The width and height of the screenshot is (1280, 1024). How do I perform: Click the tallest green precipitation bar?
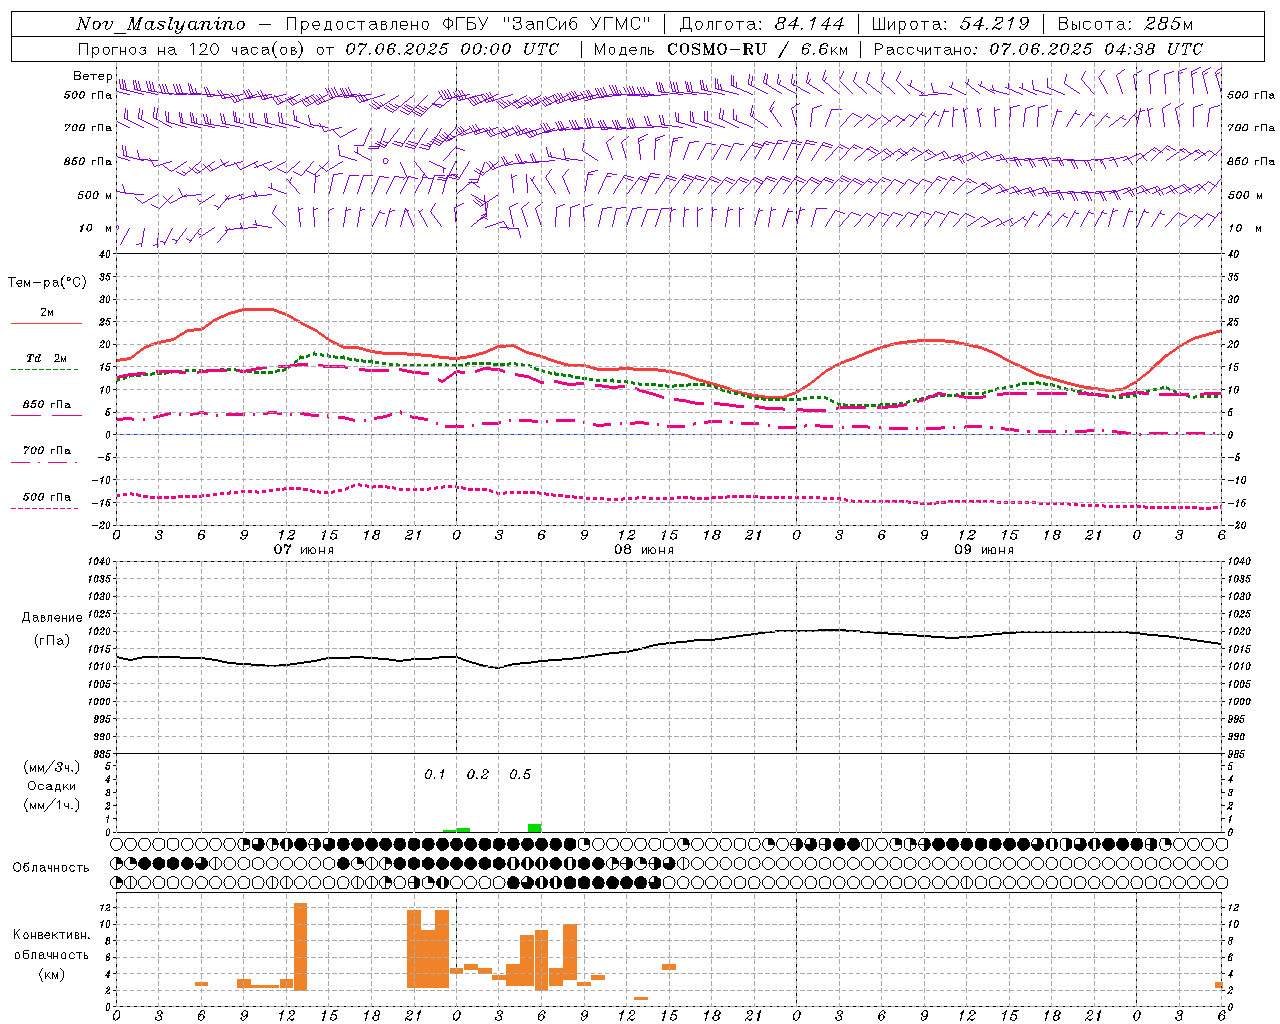click(x=535, y=828)
